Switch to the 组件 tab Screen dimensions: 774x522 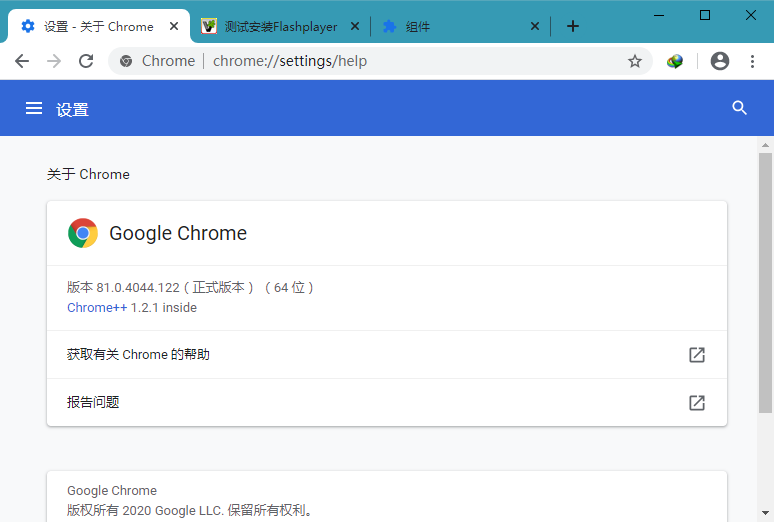point(461,26)
